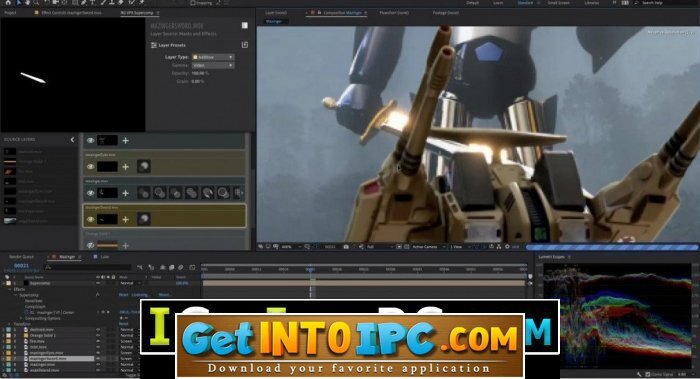The width and height of the screenshot is (700, 379).
Task: Select the Selection arrow tool
Action: [x=19, y=2]
